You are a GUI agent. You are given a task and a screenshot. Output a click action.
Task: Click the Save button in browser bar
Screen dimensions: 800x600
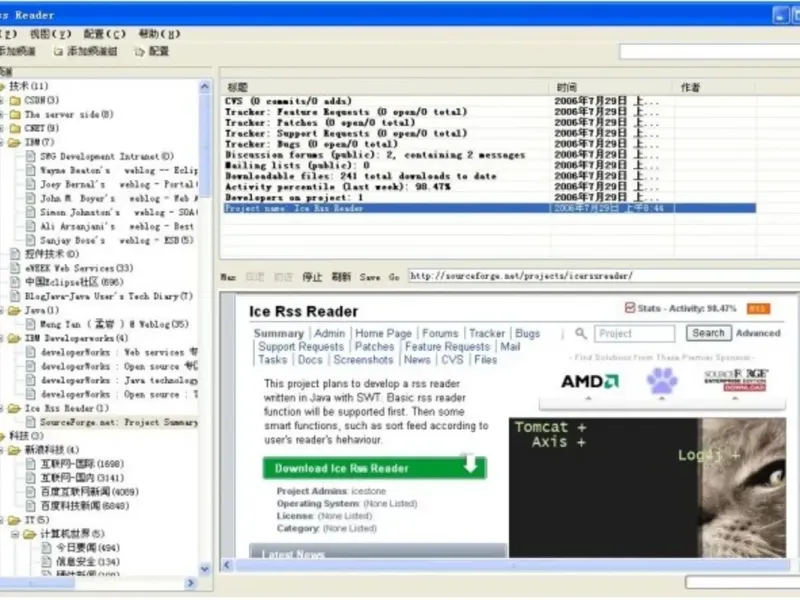[370, 277]
